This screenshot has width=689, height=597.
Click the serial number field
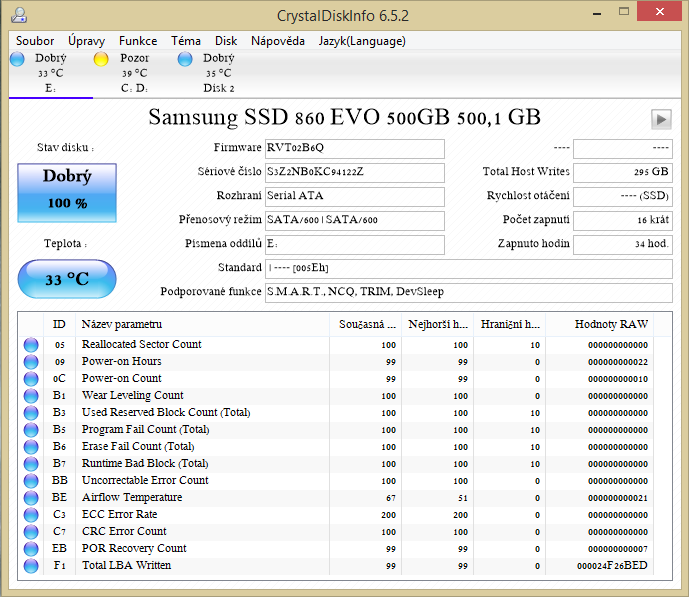coord(354,172)
